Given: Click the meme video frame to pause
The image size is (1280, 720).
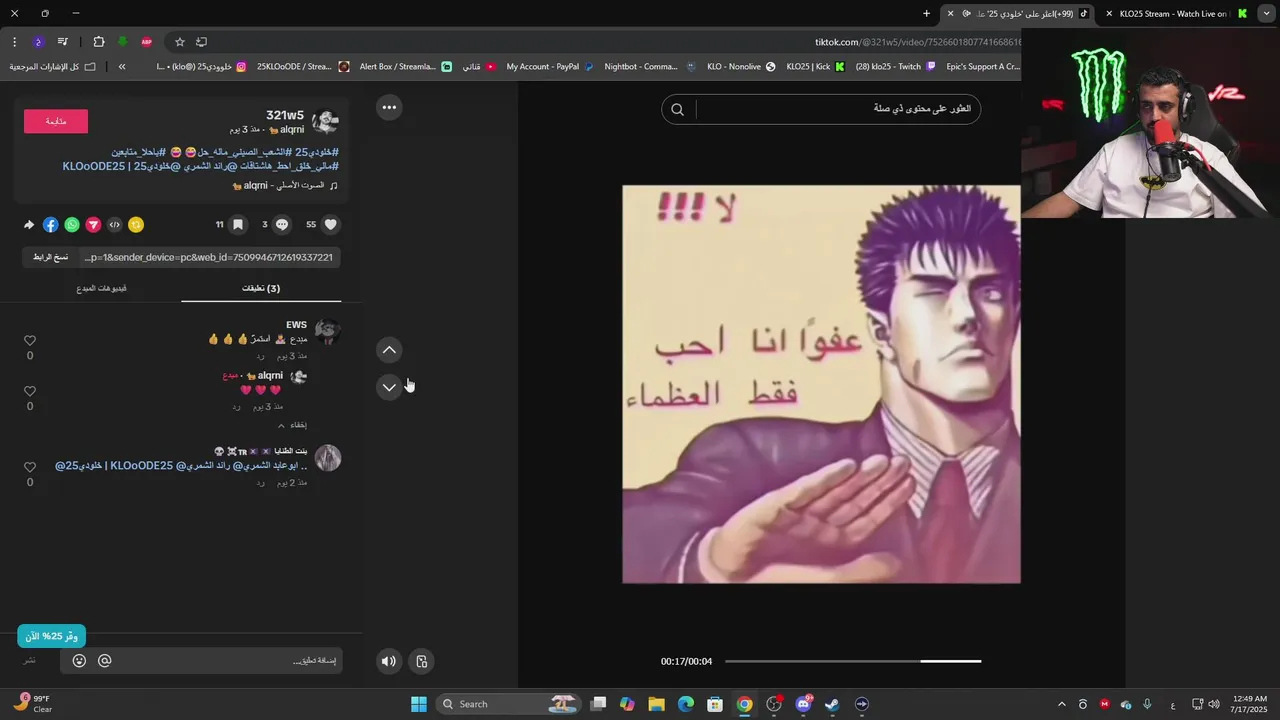Looking at the screenshot, I should click(821, 384).
